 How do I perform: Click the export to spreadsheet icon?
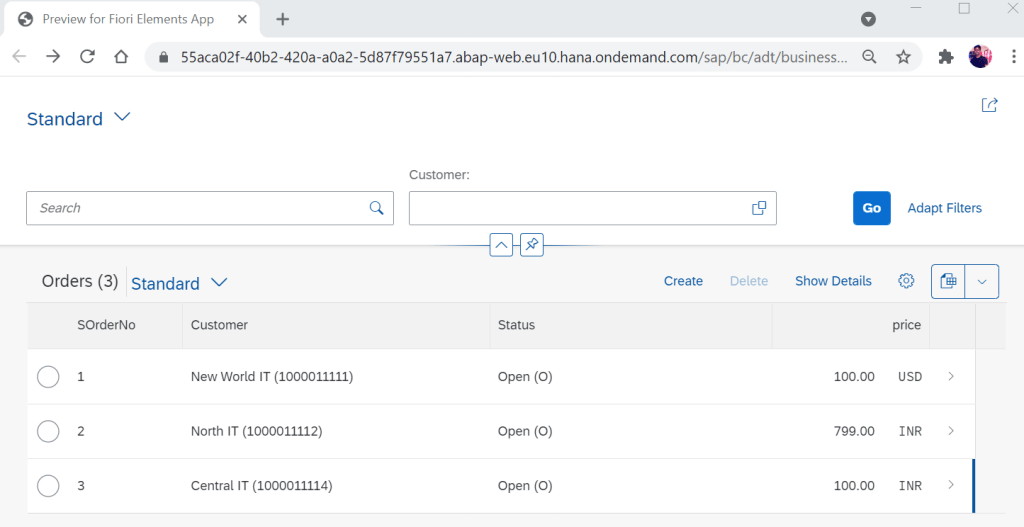click(x=948, y=282)
